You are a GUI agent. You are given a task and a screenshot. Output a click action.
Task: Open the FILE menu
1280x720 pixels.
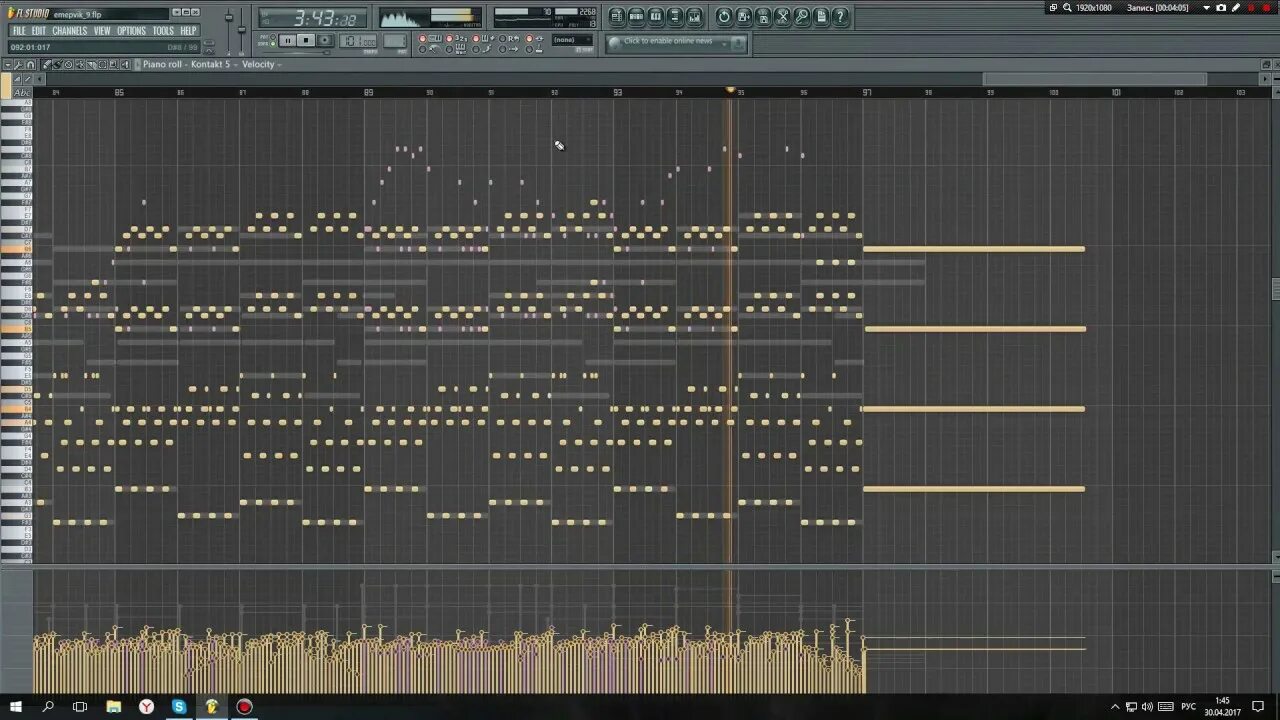coord(19,31)
